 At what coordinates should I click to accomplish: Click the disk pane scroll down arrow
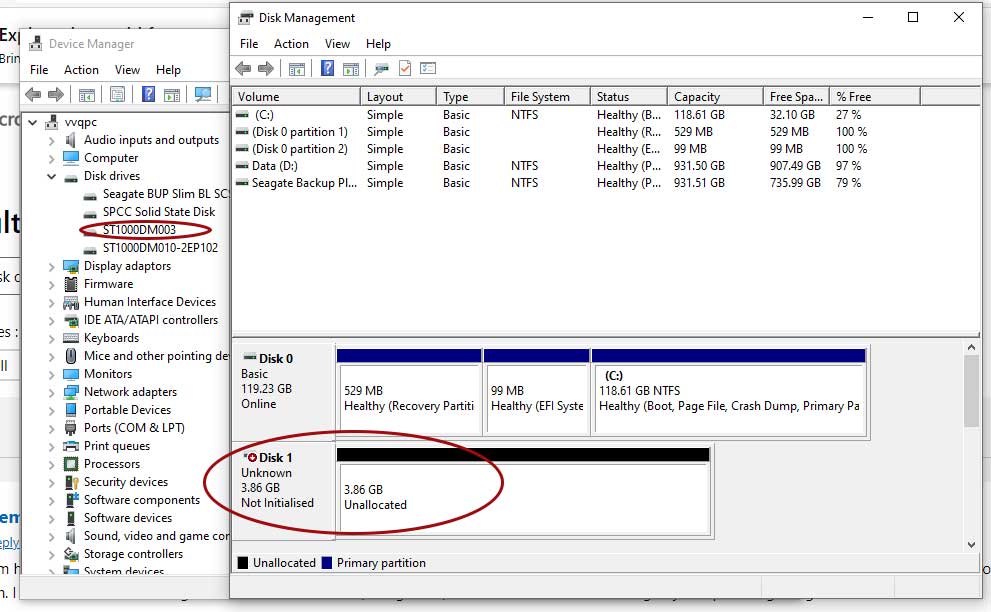(x=971, y=544)
